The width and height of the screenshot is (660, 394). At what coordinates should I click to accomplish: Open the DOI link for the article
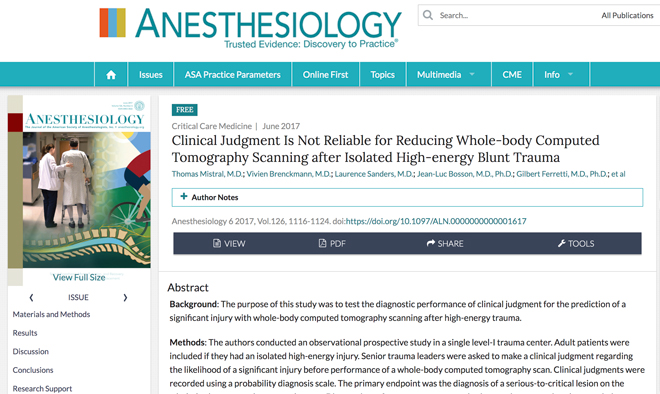pyautogui.click(x=436, y=221)
